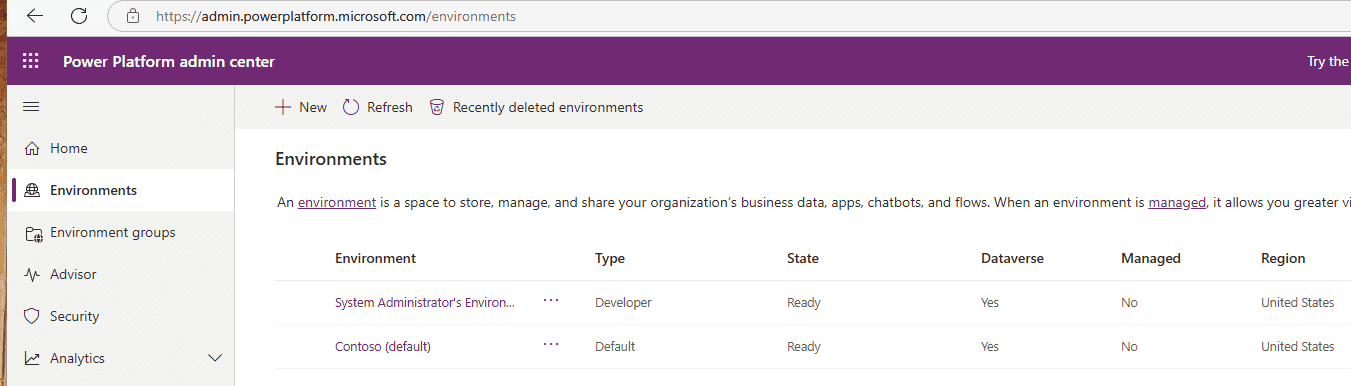Viewport: 1351px width, 386px height.
Task: Click the 'Default' type cell
Action: tap(615, 346)
